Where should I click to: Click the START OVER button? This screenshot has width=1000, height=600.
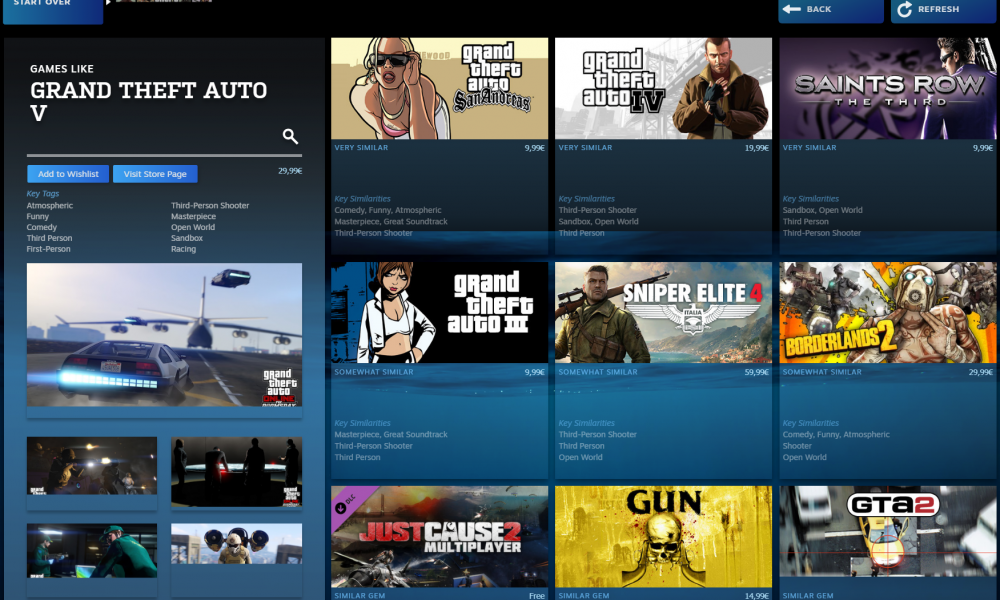53,10
